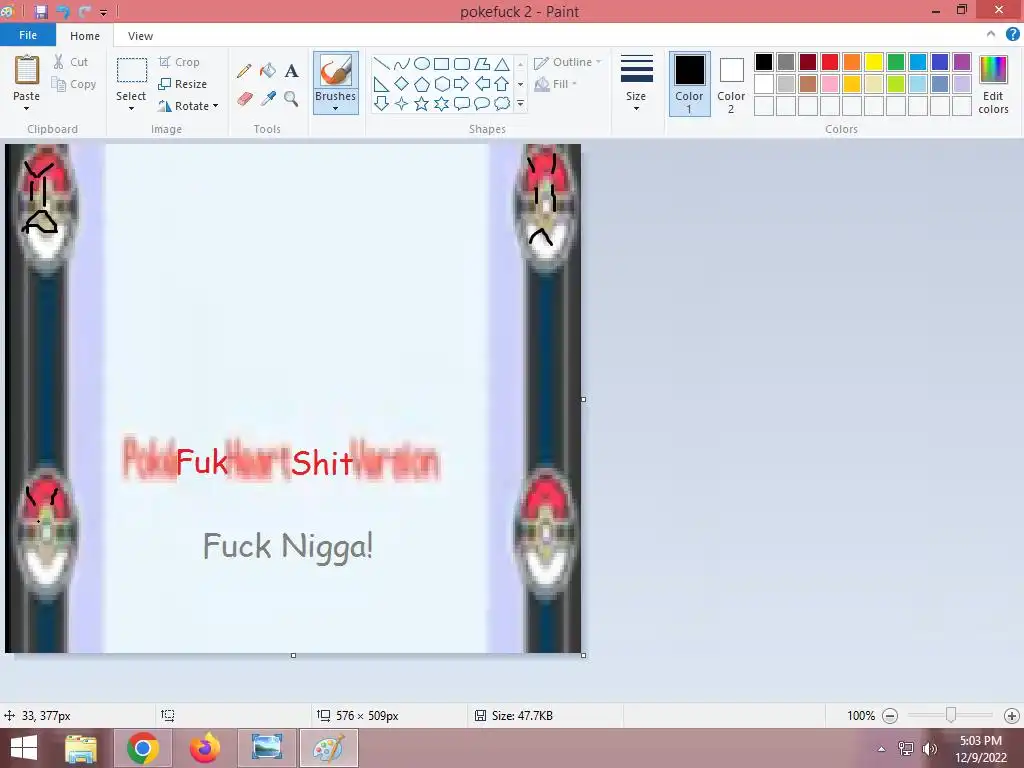Image resolution: width=1024 pixels, height=768 pixels.
Task: Choose the Rounded rectangle shape
Action: click(x=462, y=64)
